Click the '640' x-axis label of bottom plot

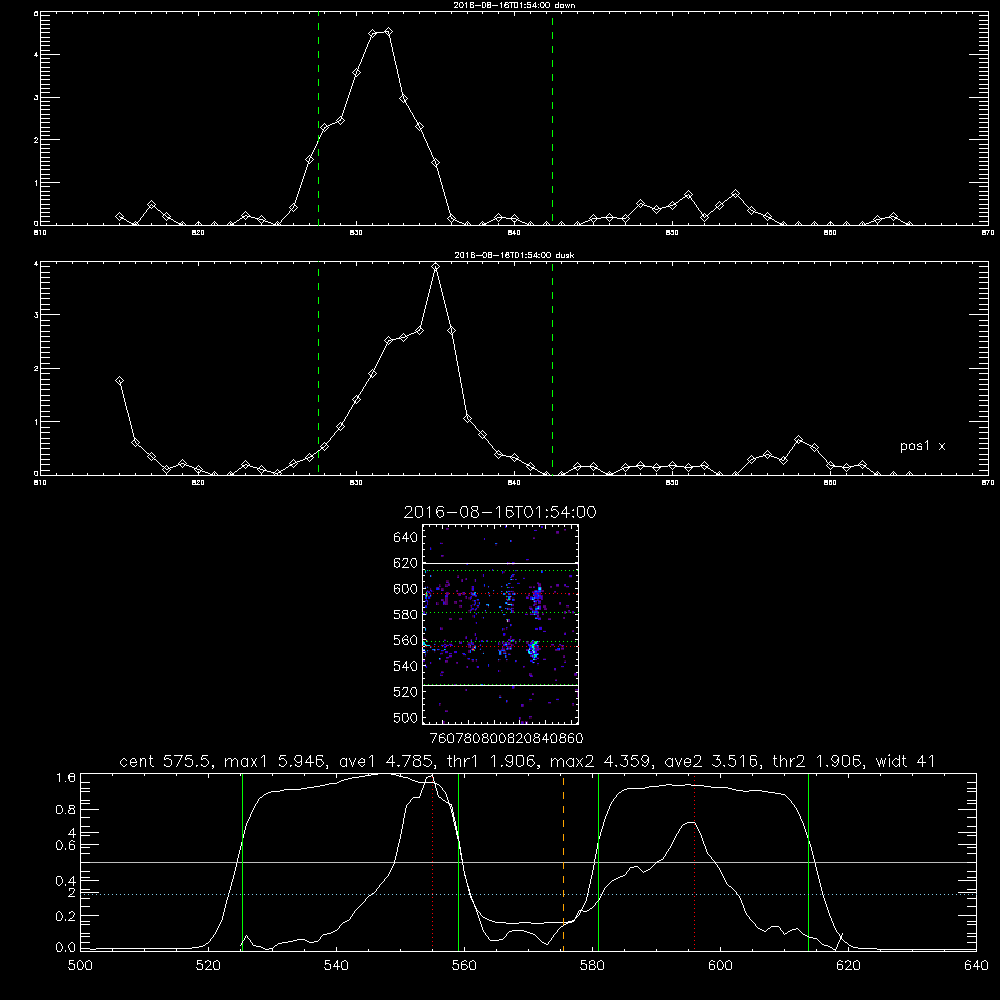tap(976, 966)
